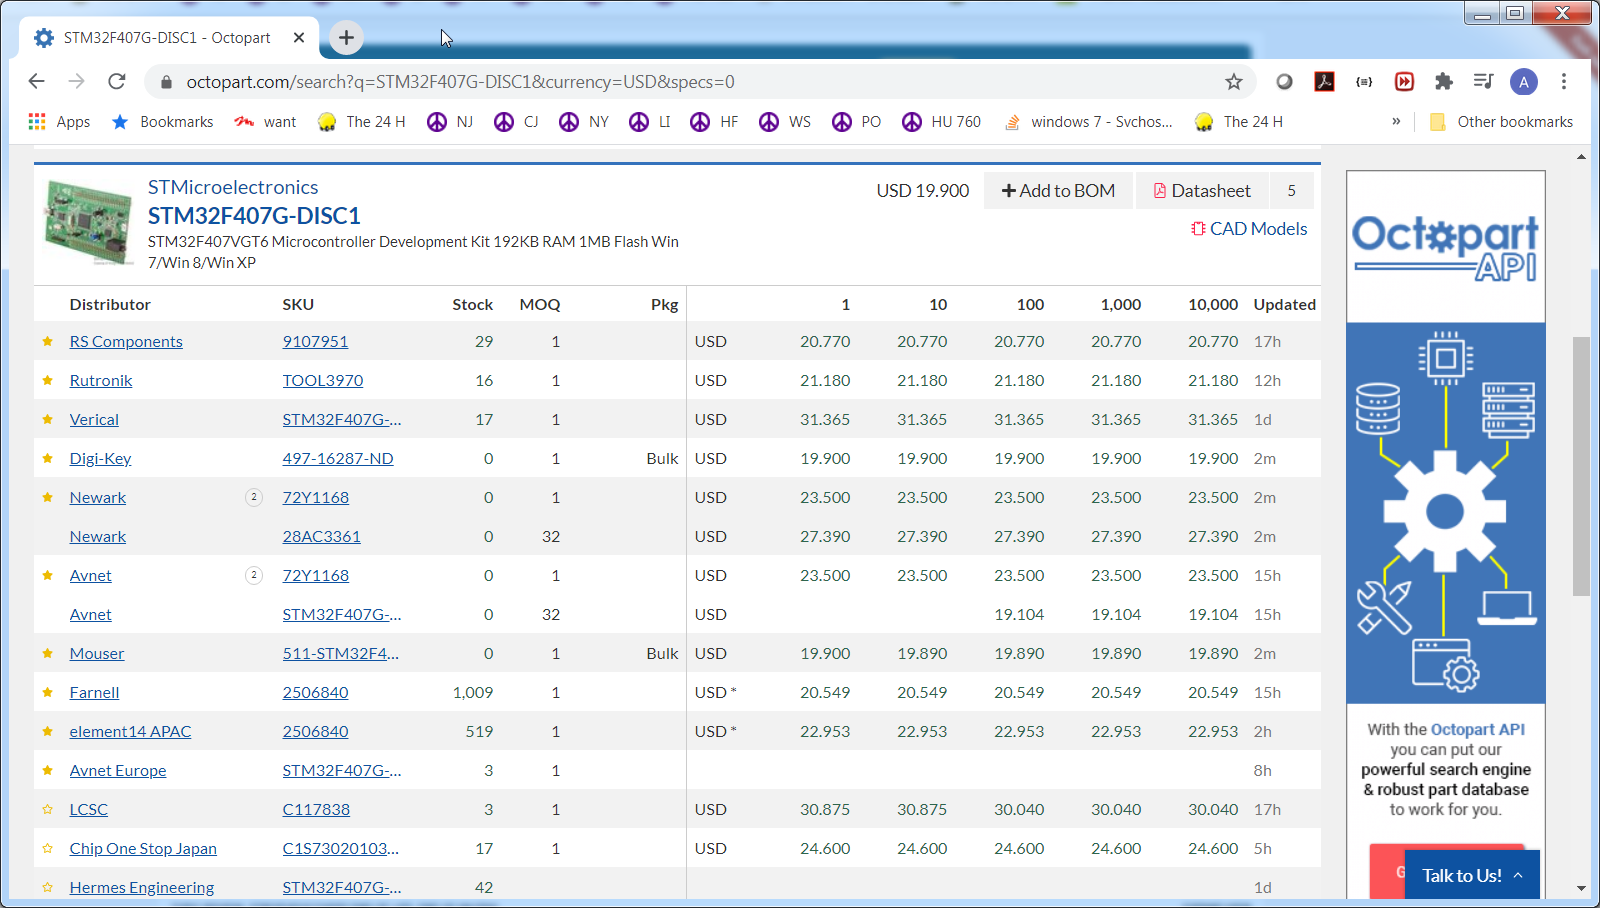This screenshot has width=1600, height=908.
Task: Open the 'windows 7 - Svchos...' bookmark
Action: tap(1088, 122)
